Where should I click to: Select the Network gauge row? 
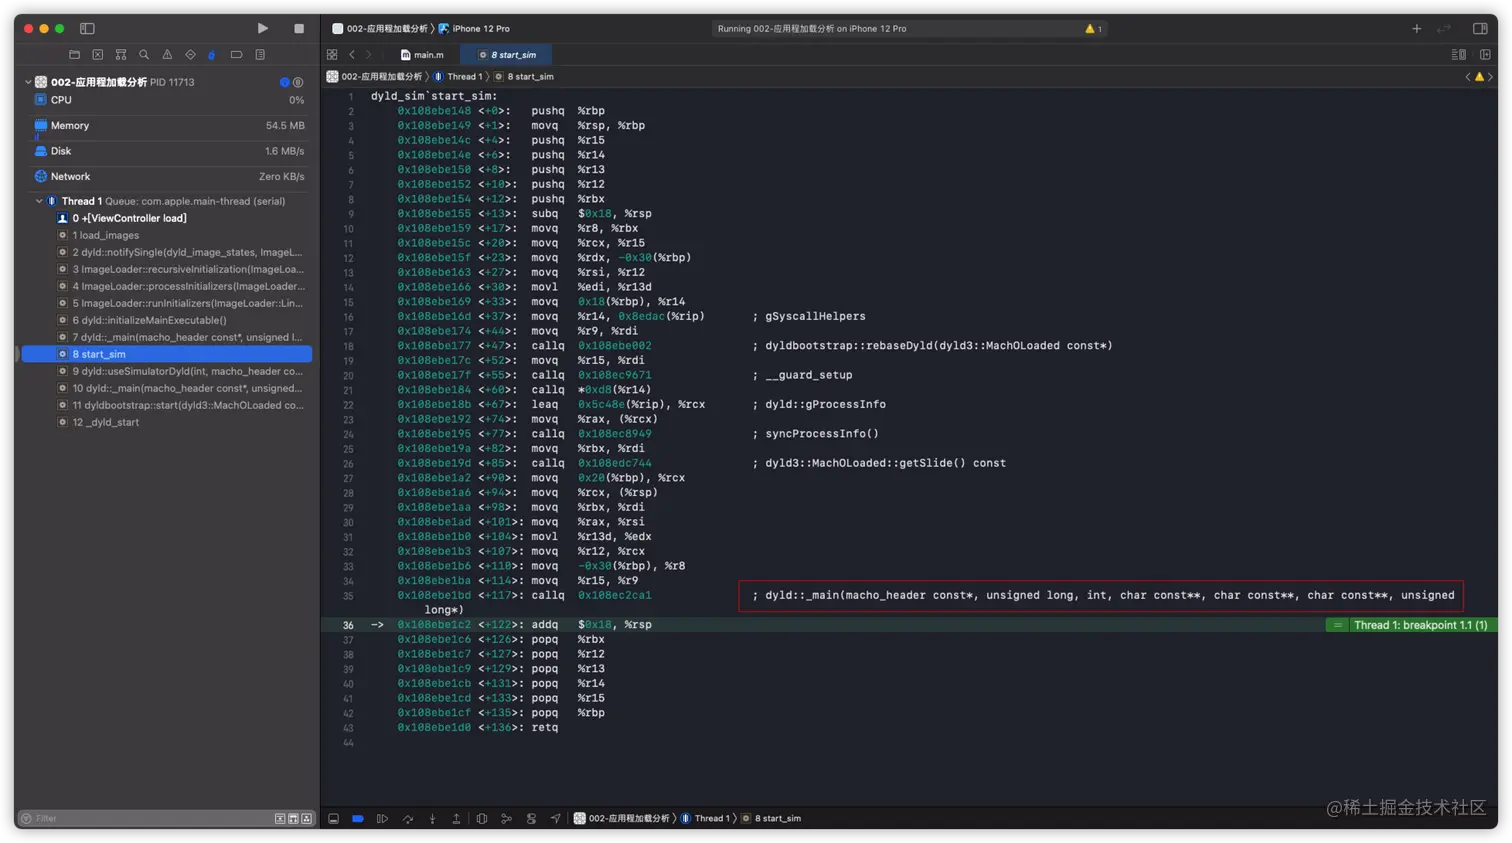(167, 177)
